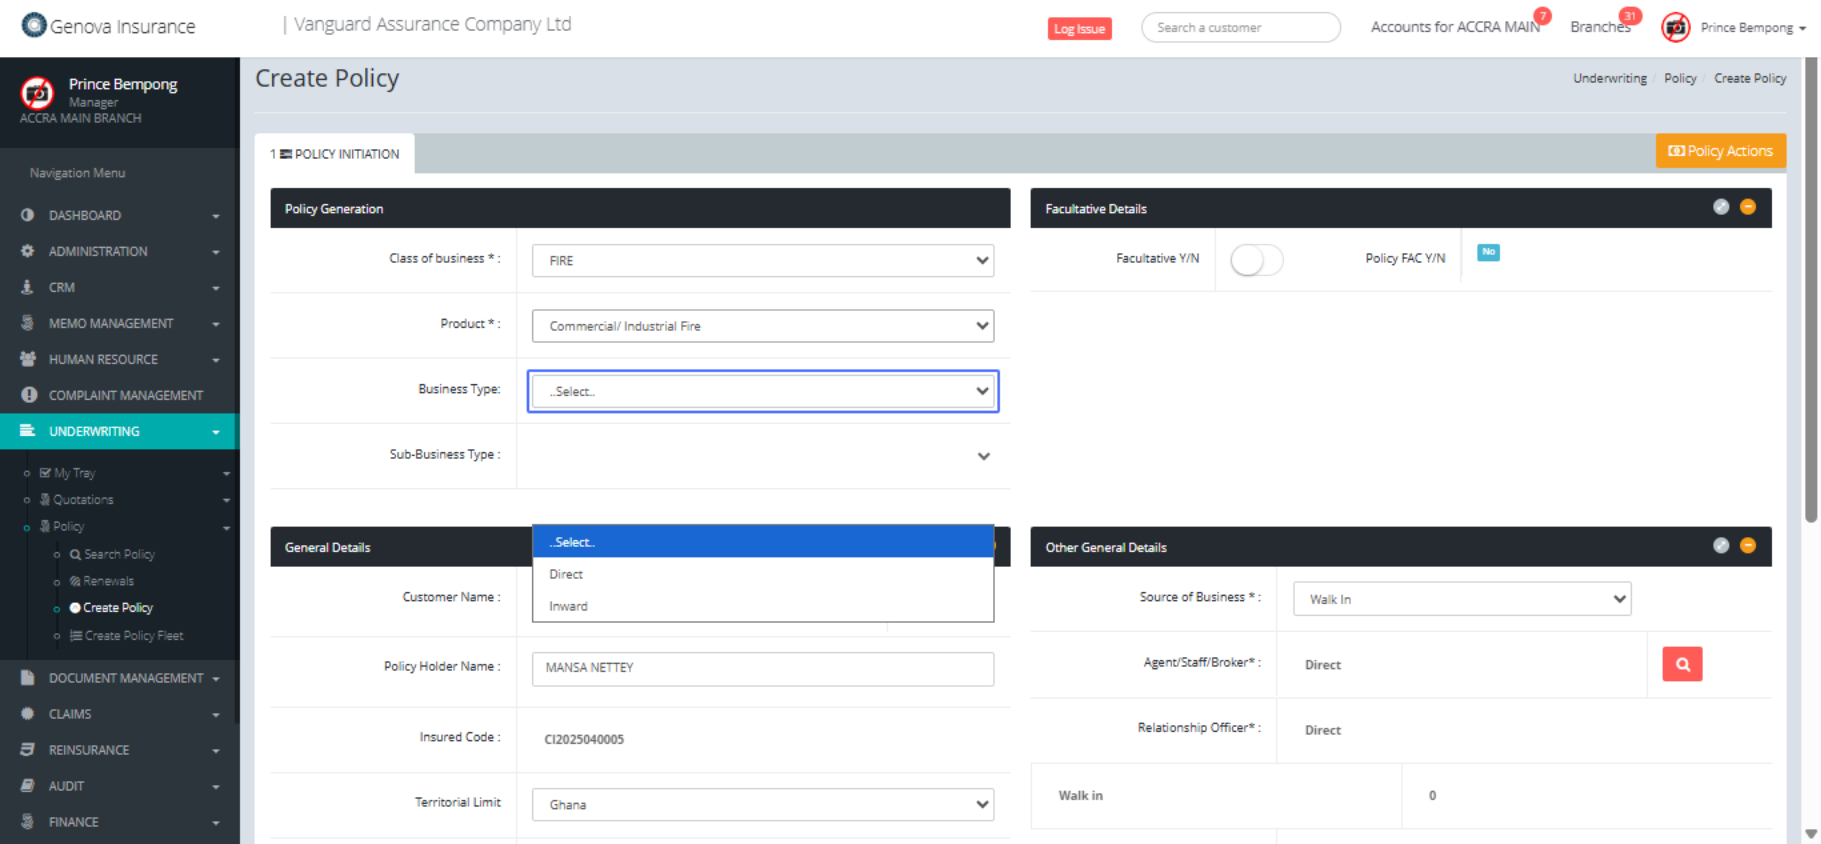The width and height of the screenshot is (1821, 844).
Task: Open the Source of Business dropdown
Action: [x=1461, y=599]
